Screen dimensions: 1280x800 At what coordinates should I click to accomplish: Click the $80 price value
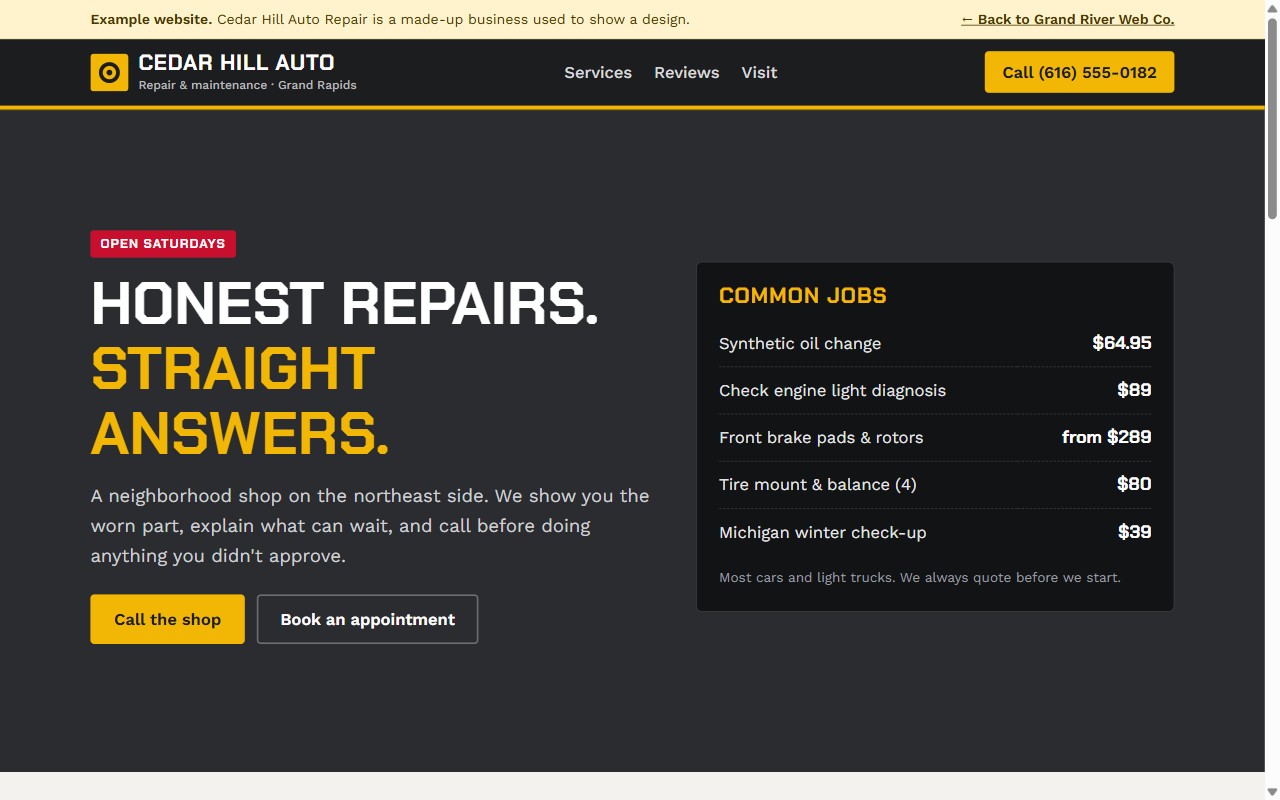tap(1134, 484)
